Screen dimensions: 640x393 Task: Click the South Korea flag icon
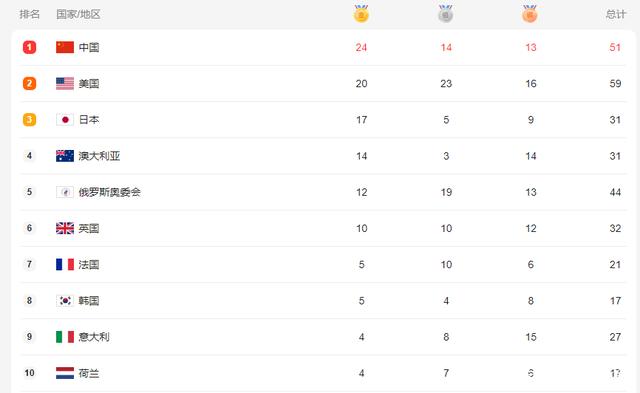coord(65,301)
